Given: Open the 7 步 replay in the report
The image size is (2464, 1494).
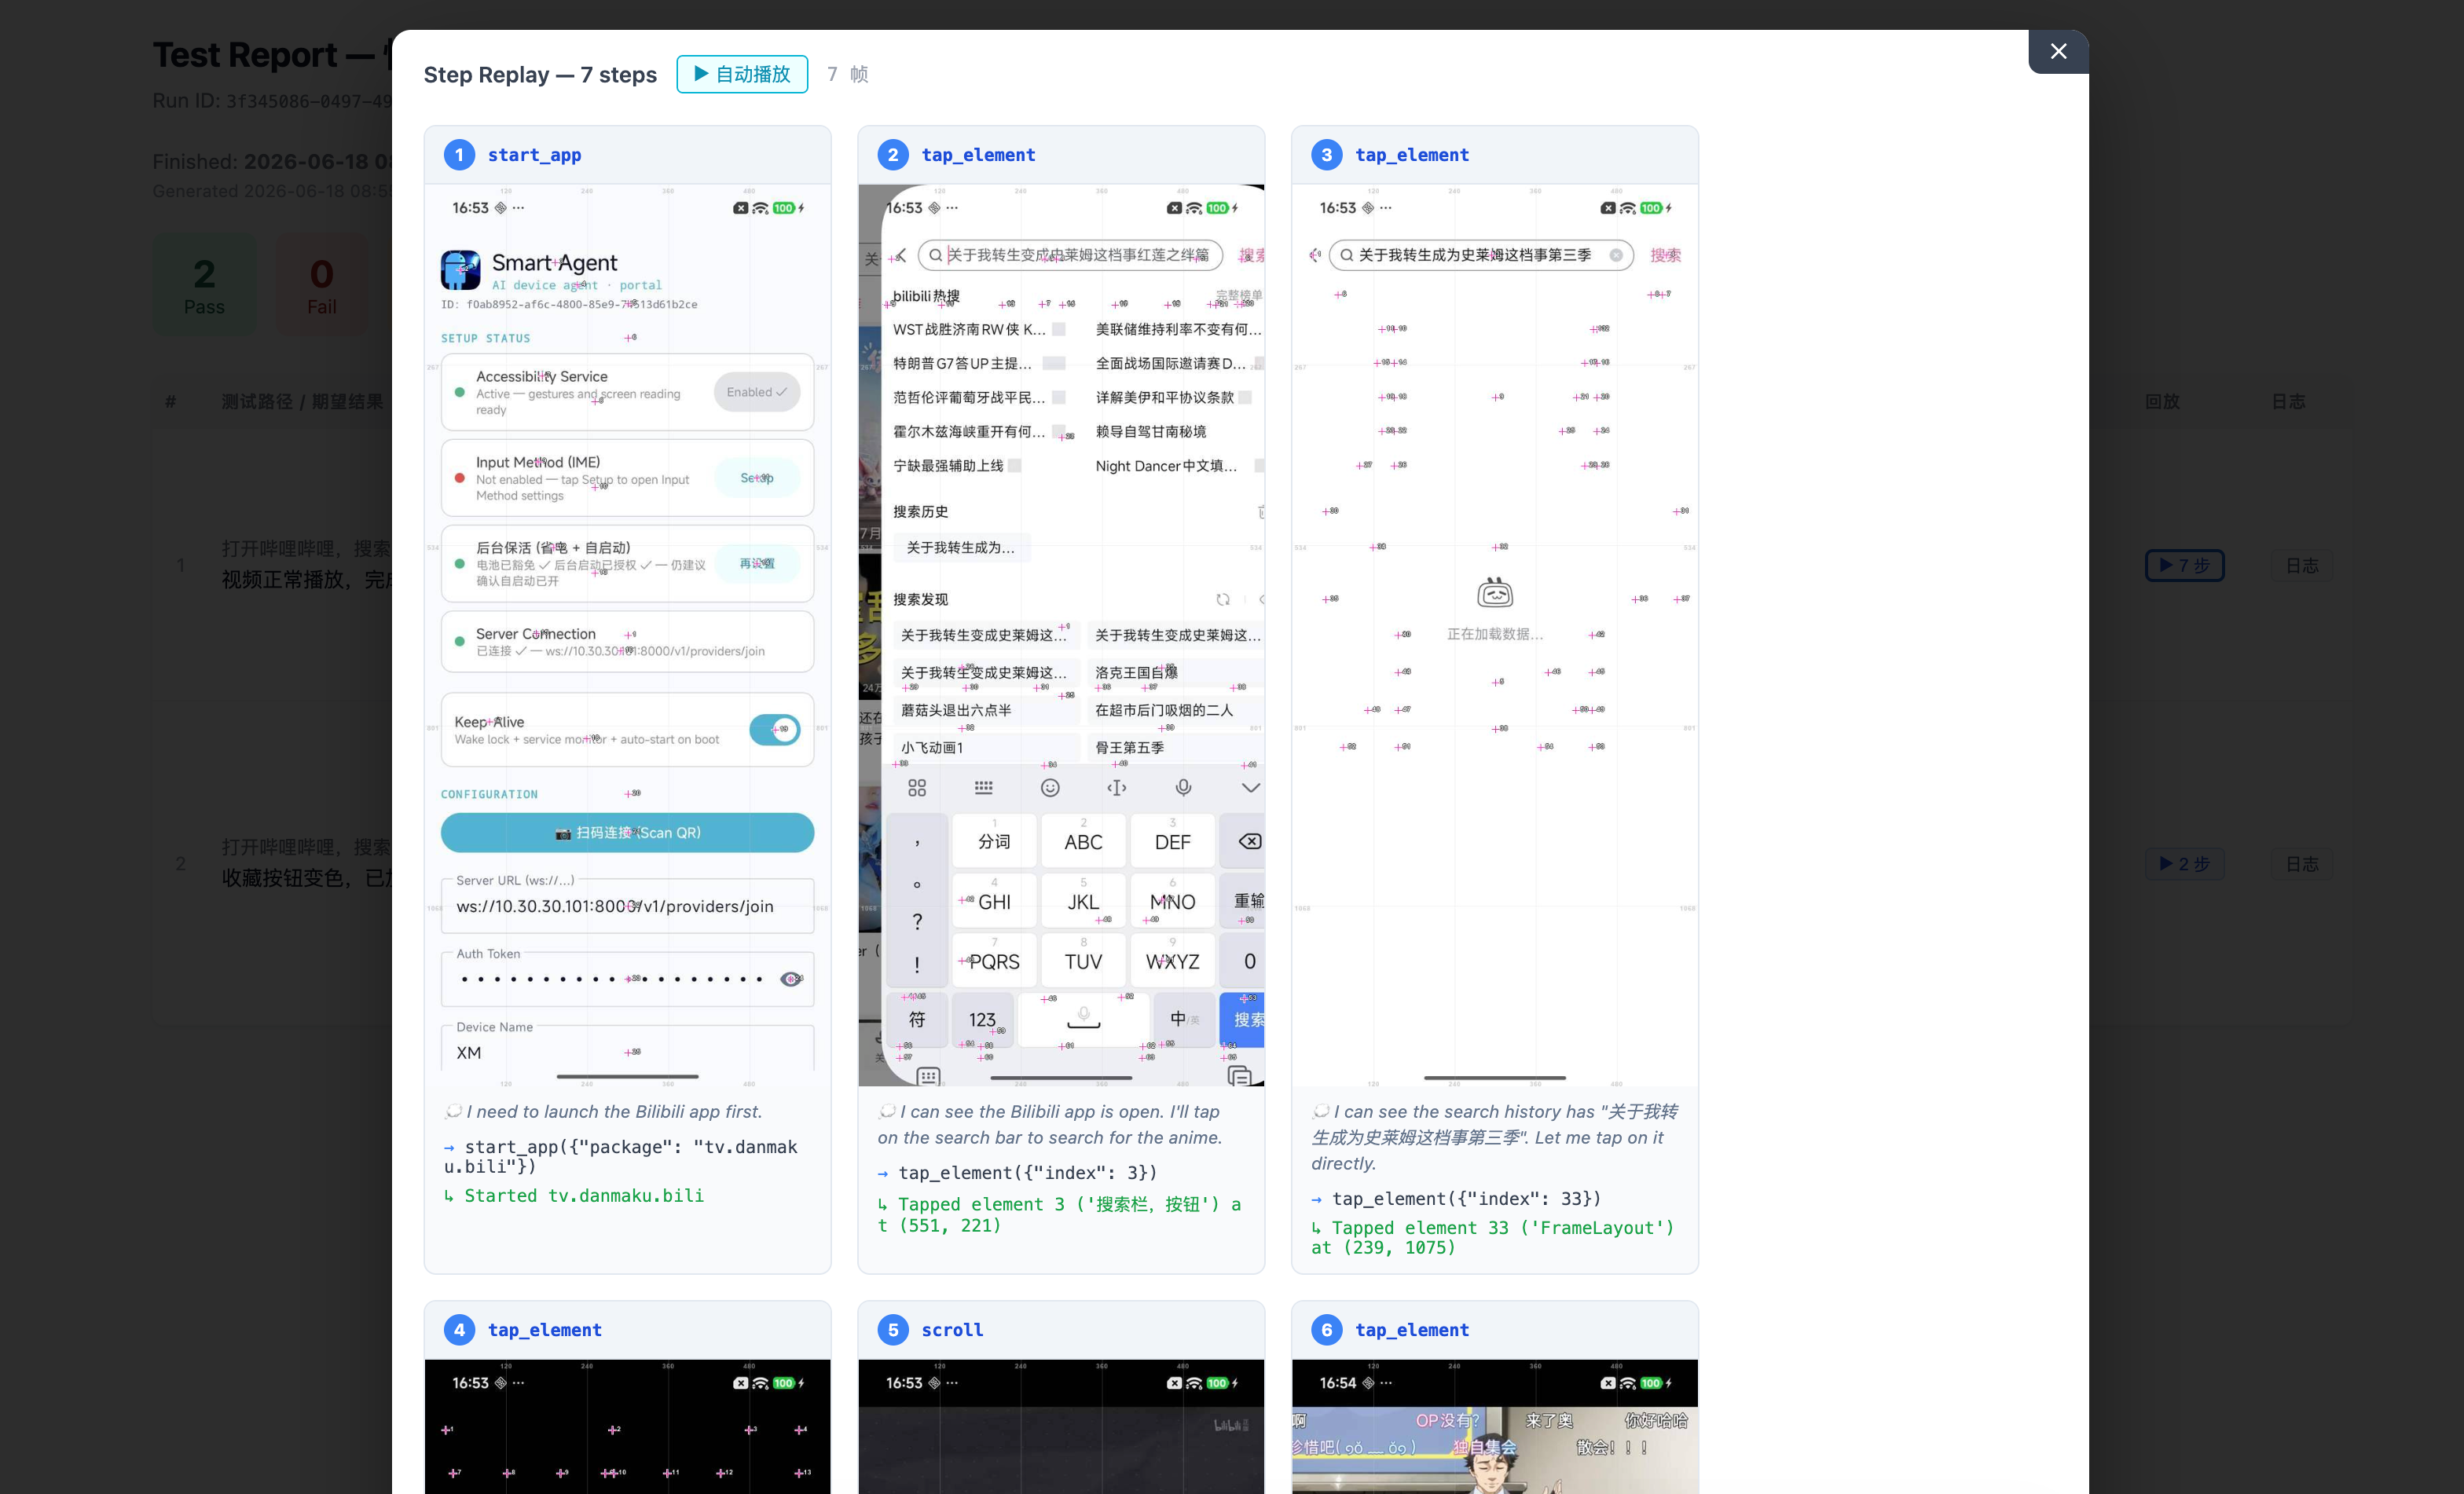Looking at the screenshot, I should [x=2185, y=565].
